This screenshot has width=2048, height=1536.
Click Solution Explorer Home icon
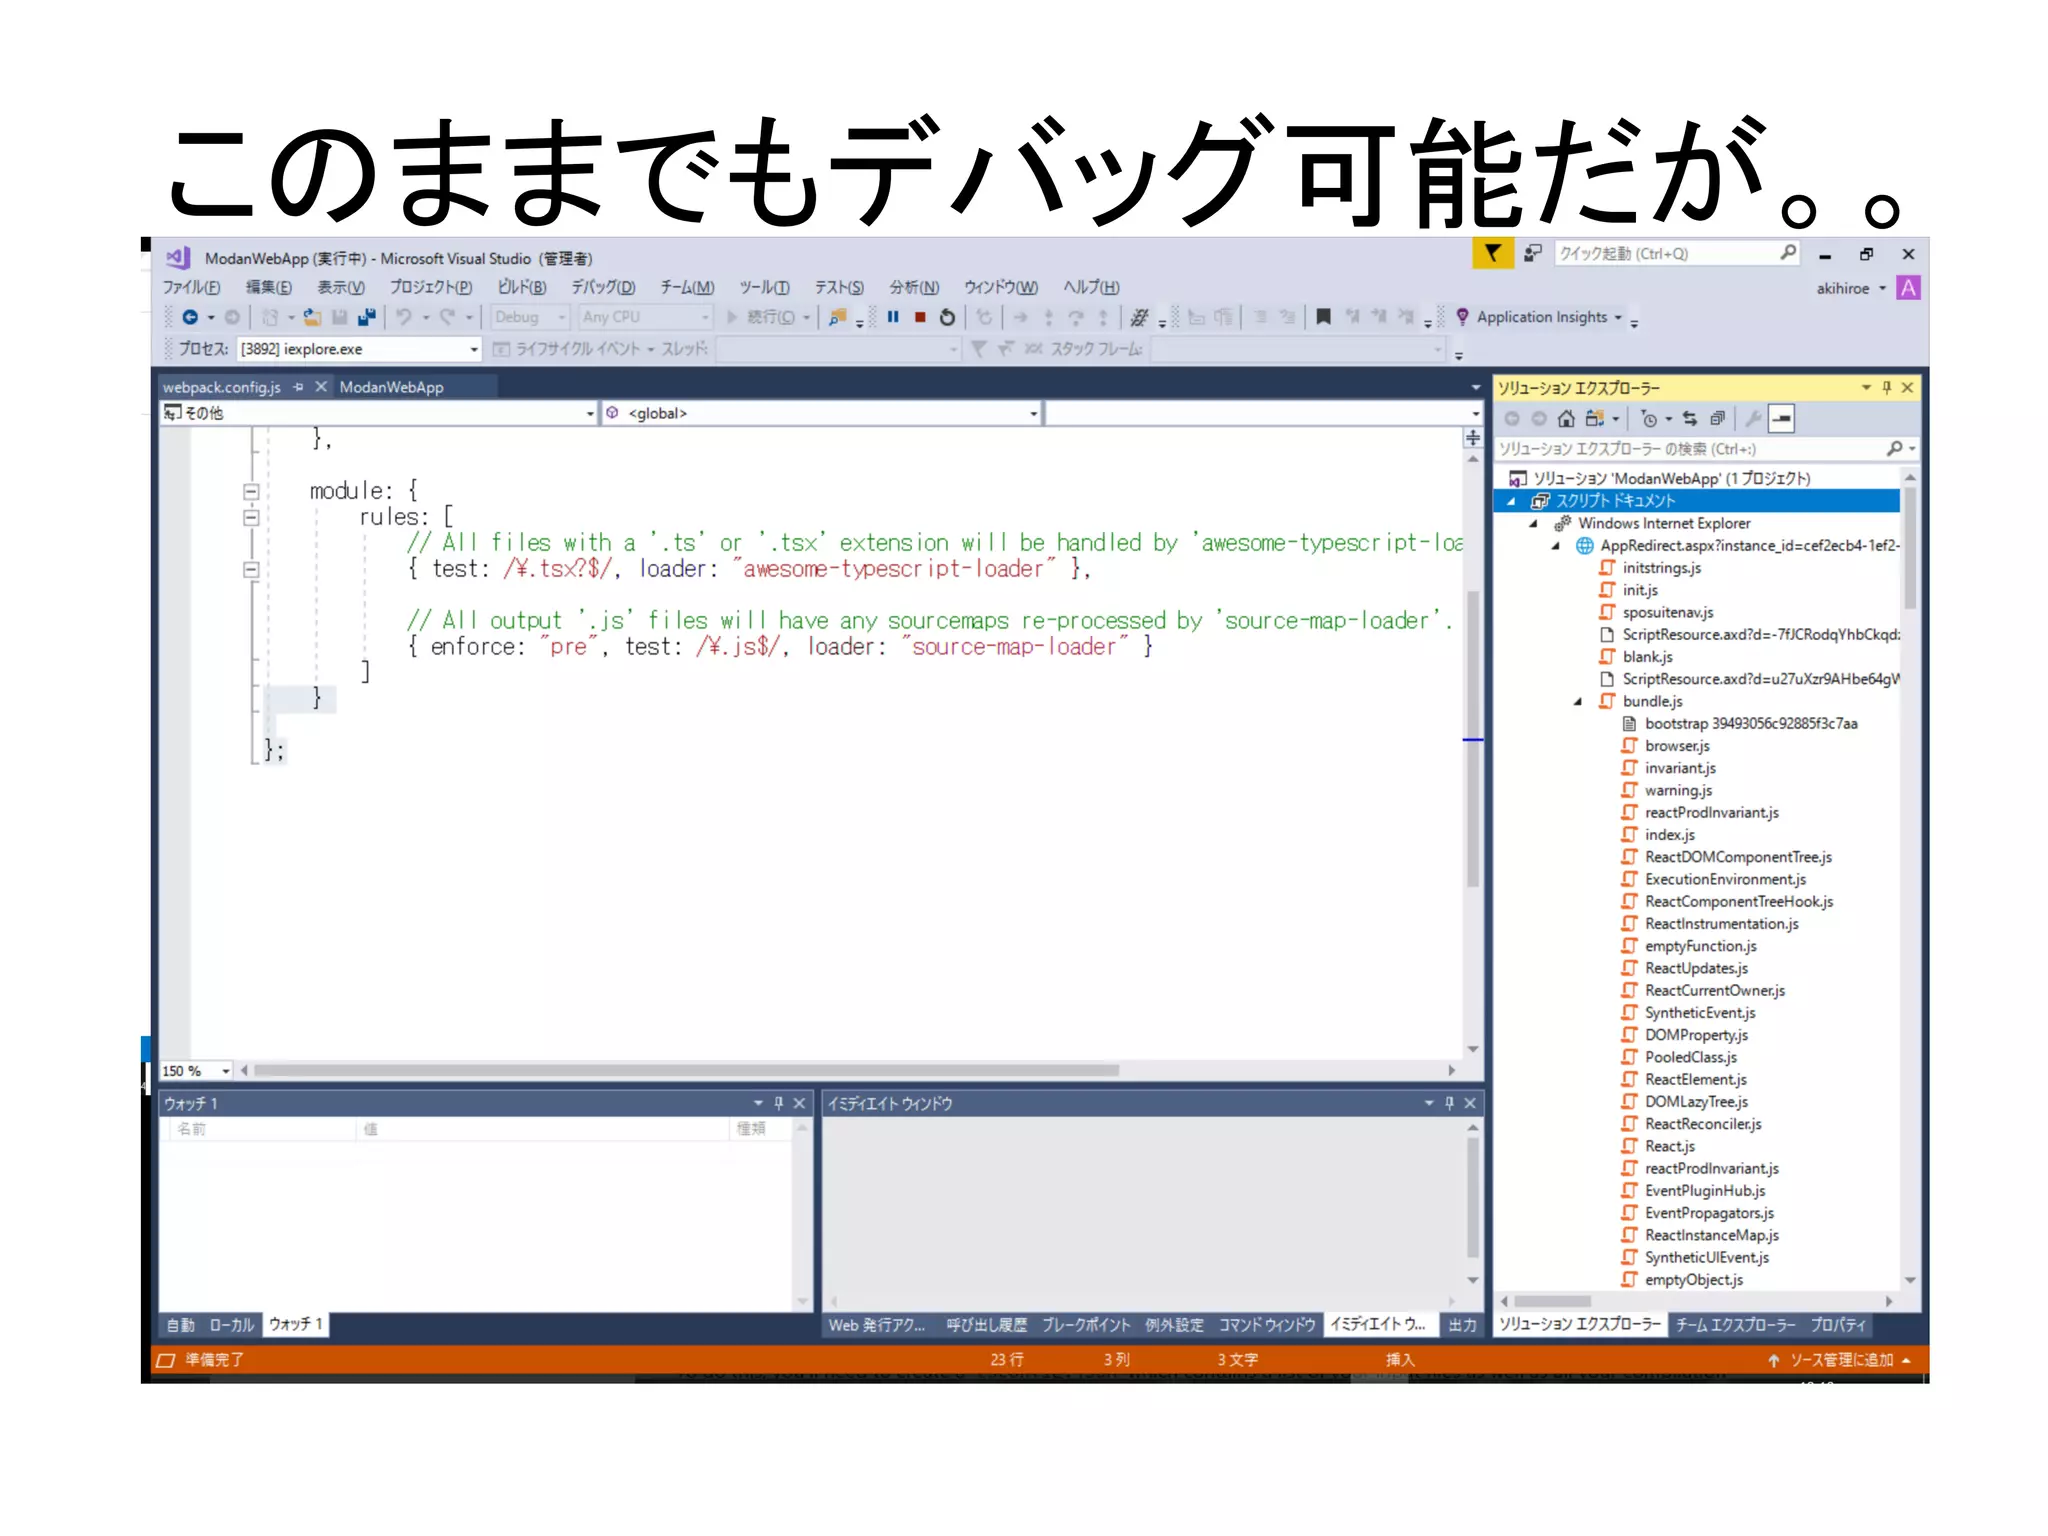[1566, 419]
